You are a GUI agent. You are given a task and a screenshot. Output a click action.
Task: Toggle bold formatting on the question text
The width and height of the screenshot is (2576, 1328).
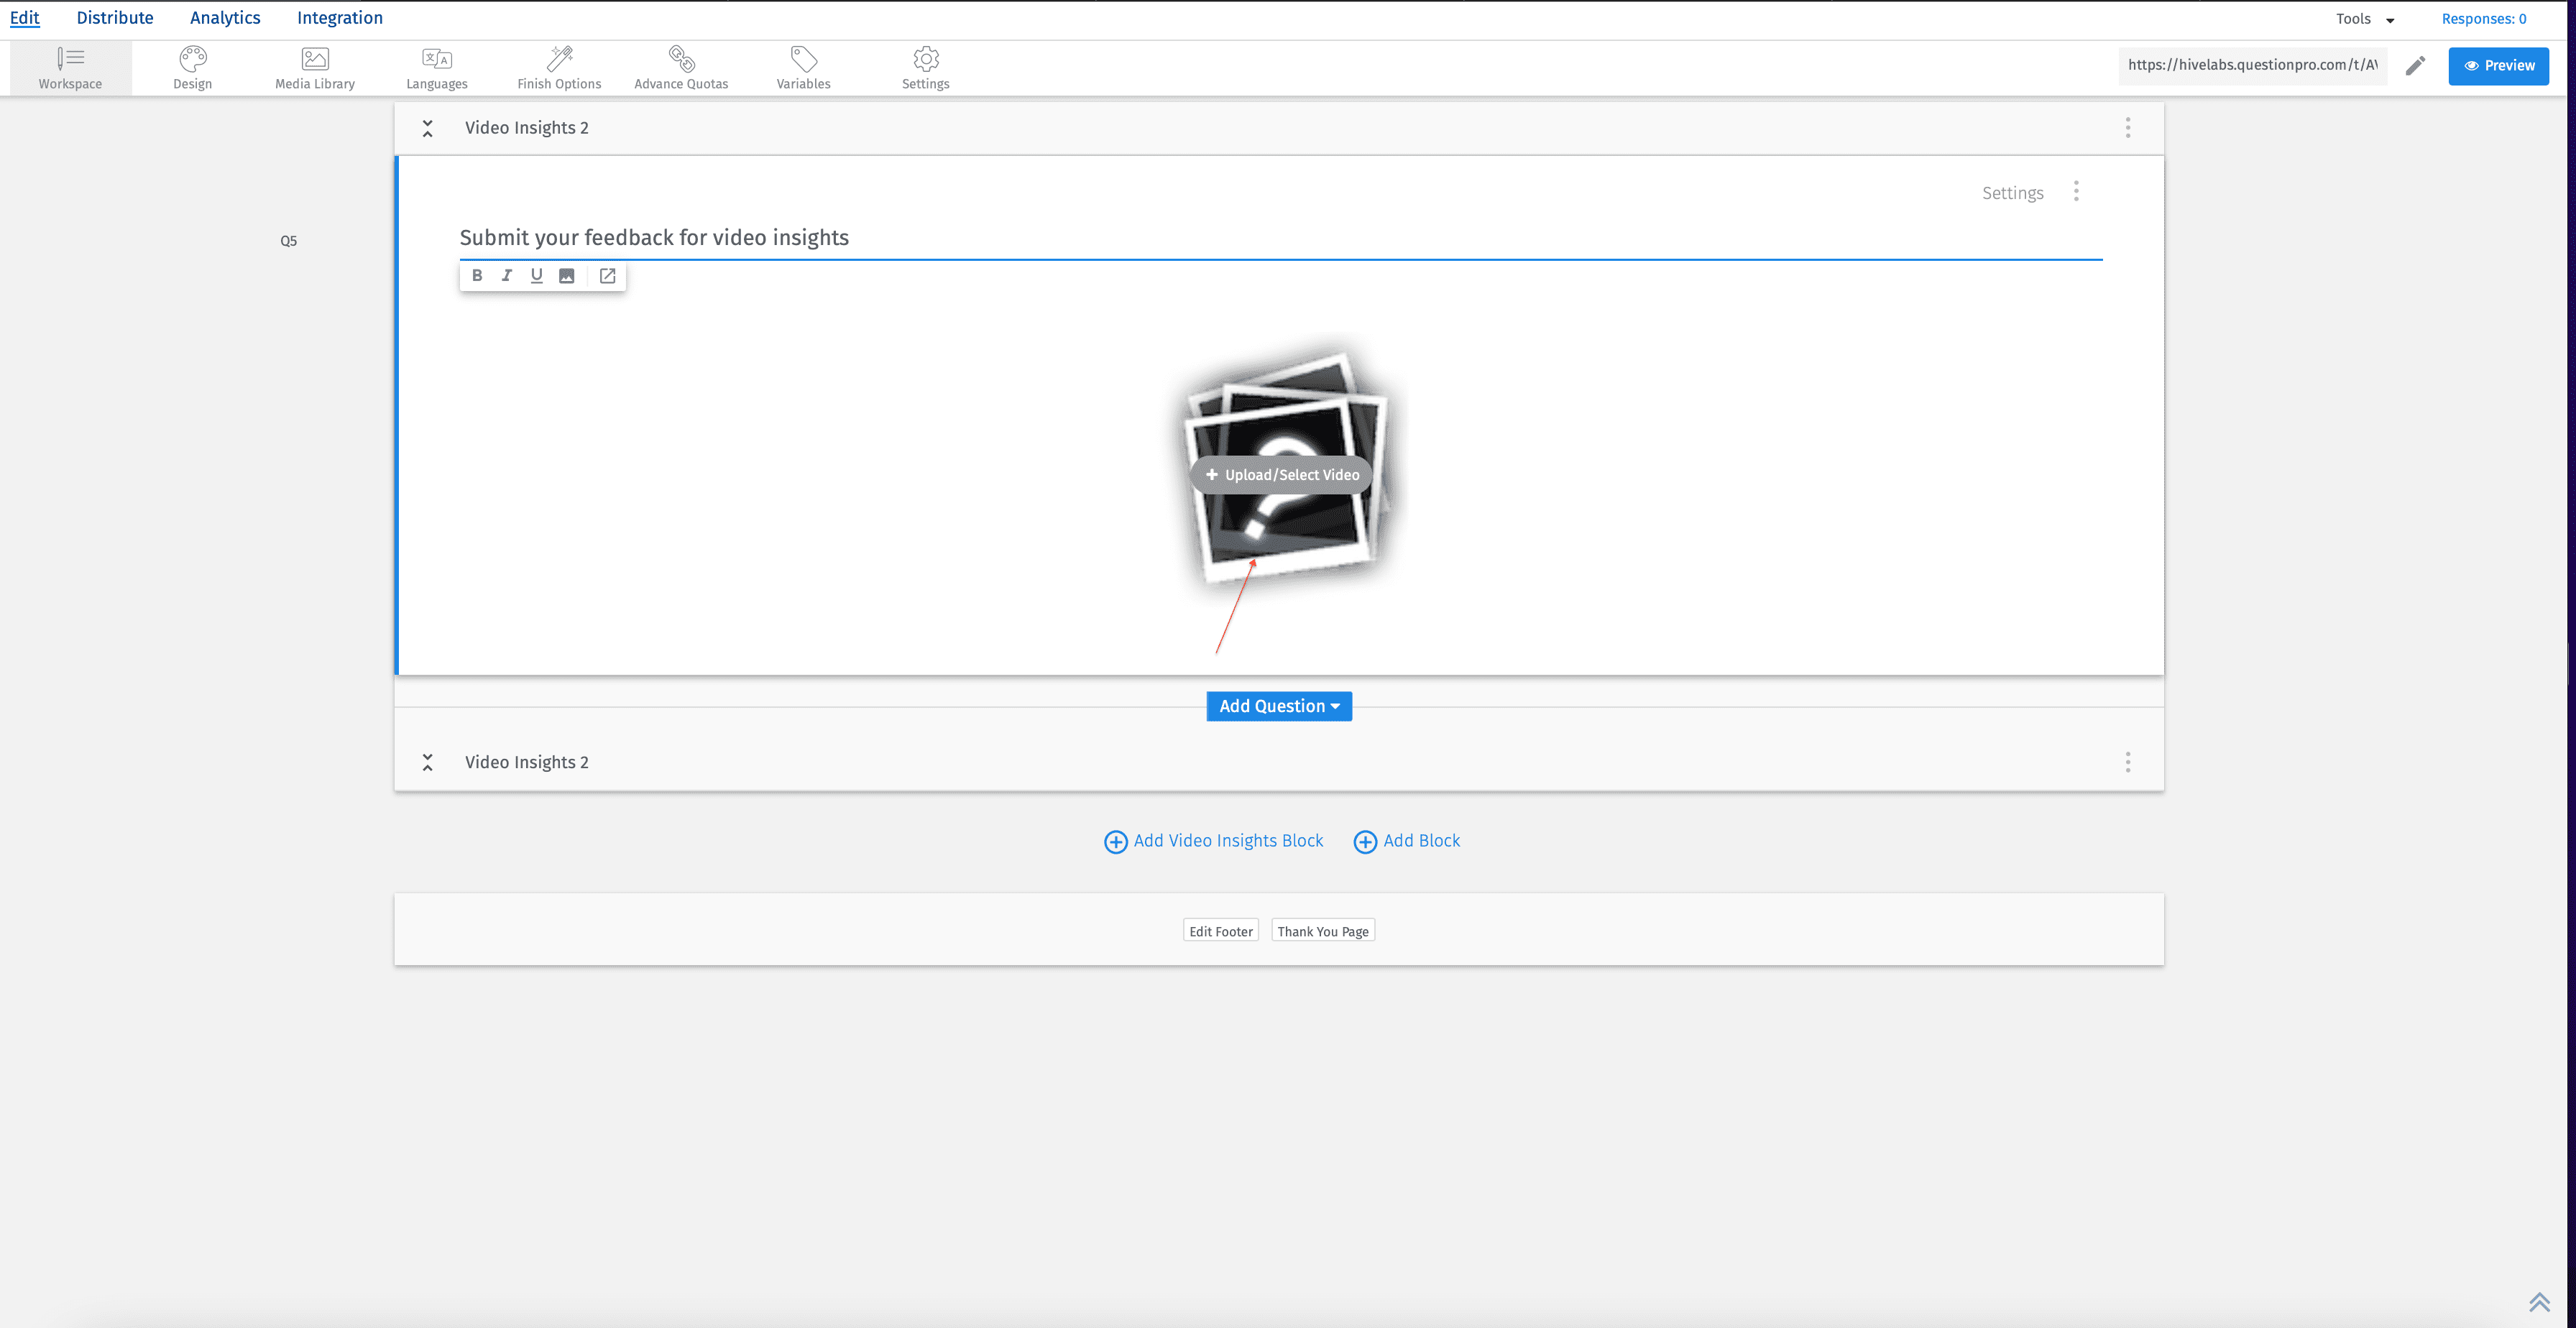[x=477, y=276]
